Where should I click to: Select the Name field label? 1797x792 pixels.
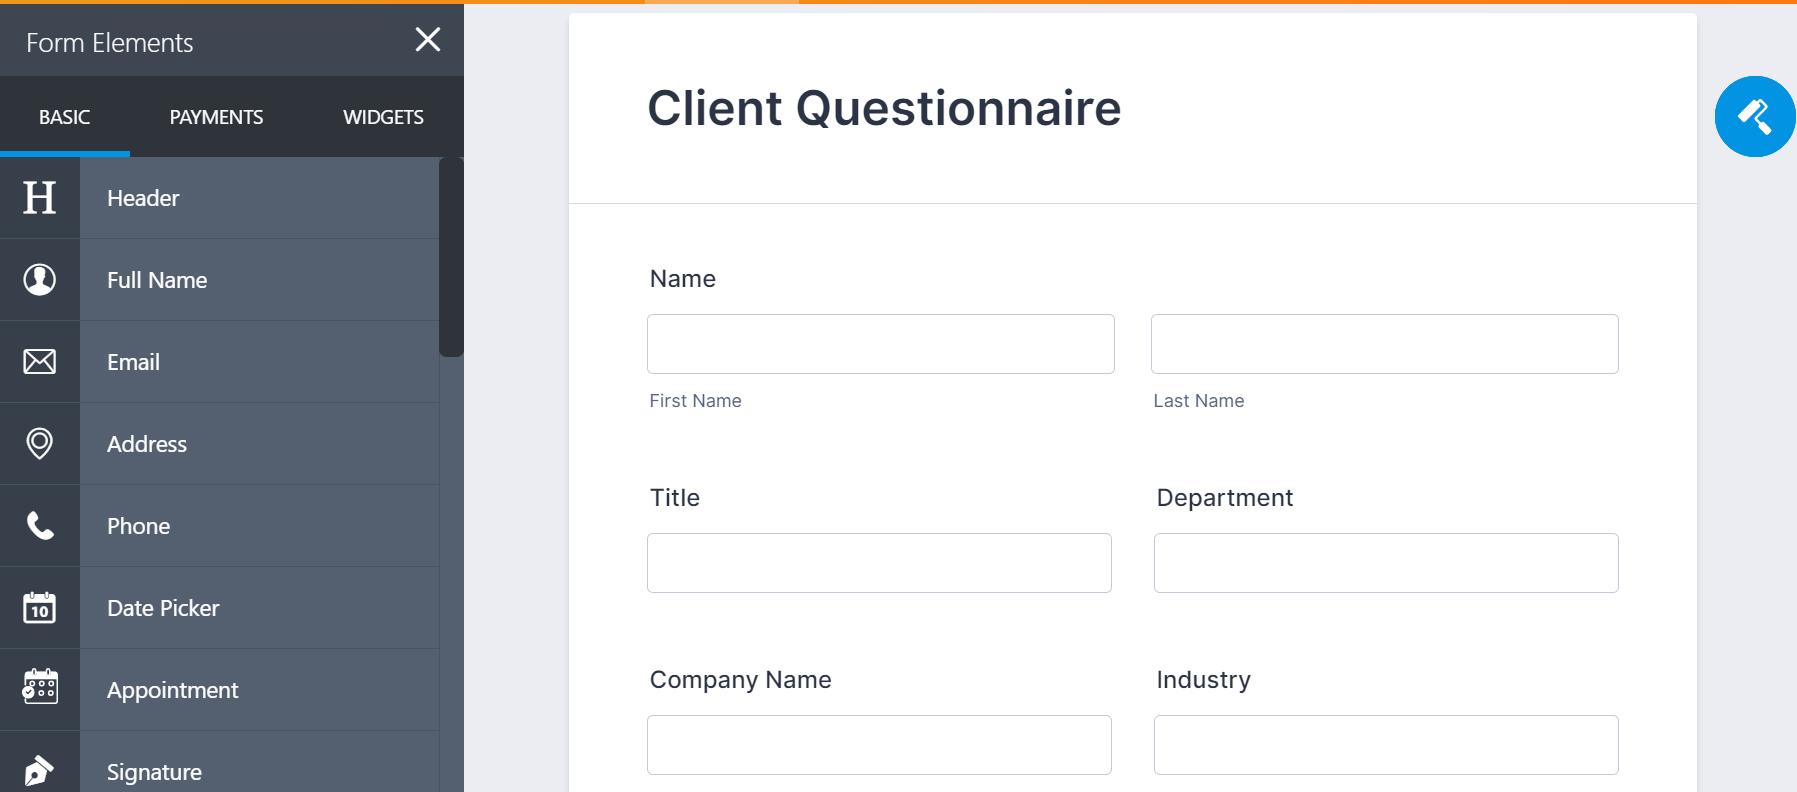tap(683, 279)
